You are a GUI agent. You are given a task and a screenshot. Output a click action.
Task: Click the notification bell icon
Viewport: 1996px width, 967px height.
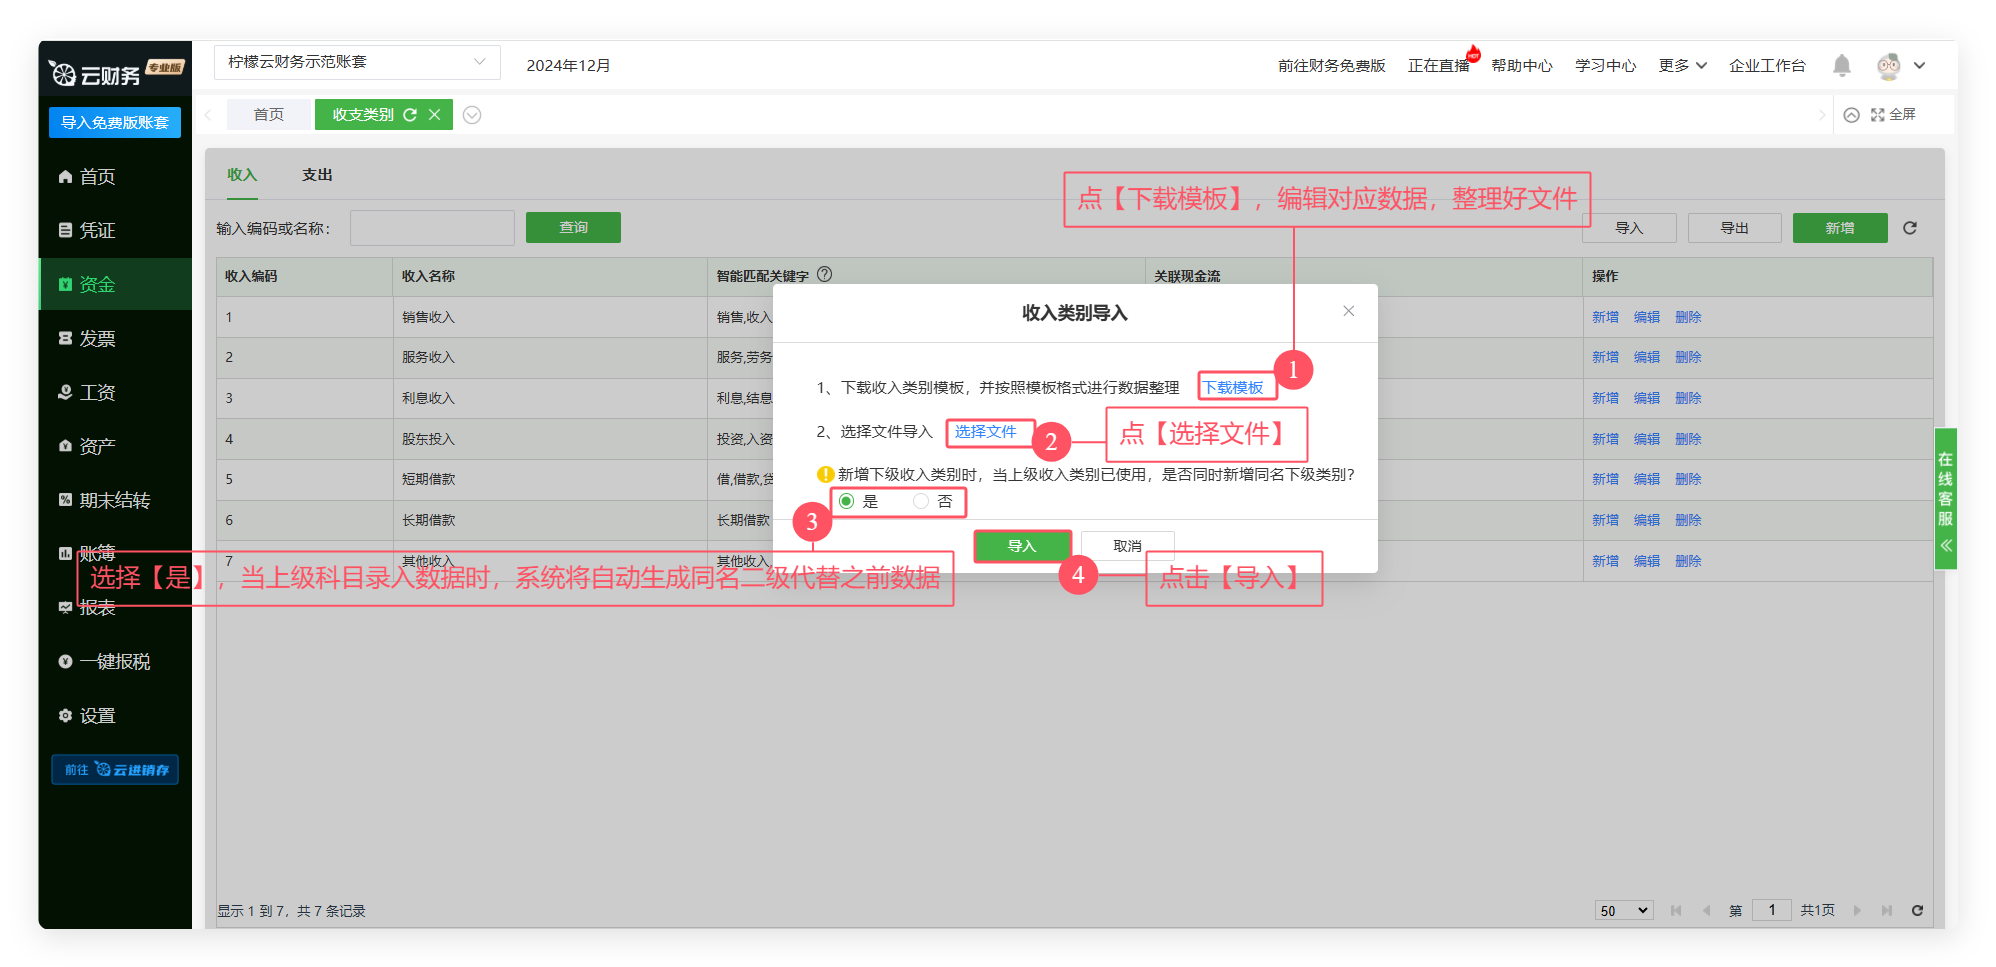click(1841, 66)
